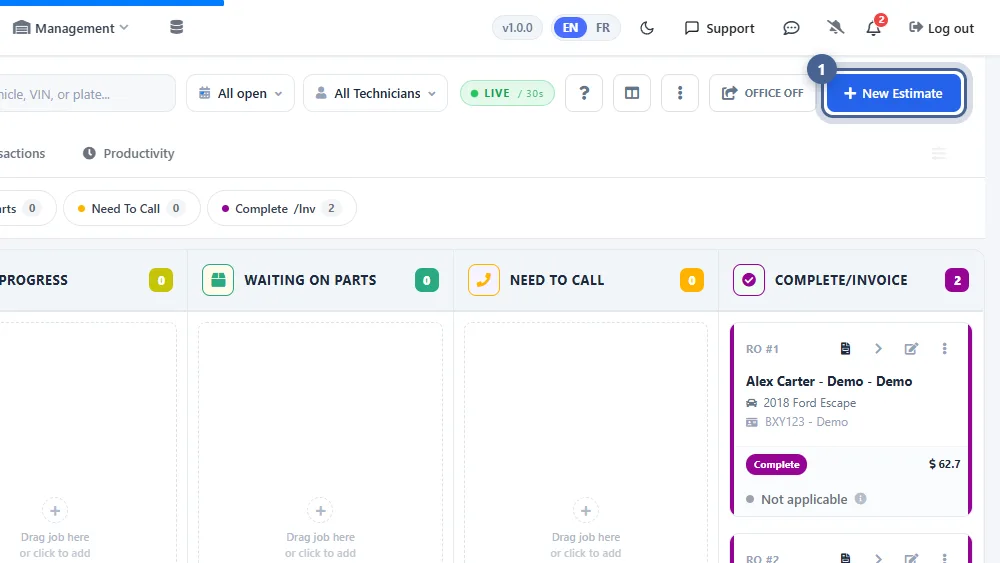Edit RO #1 with pencil icon

point(911,349)
